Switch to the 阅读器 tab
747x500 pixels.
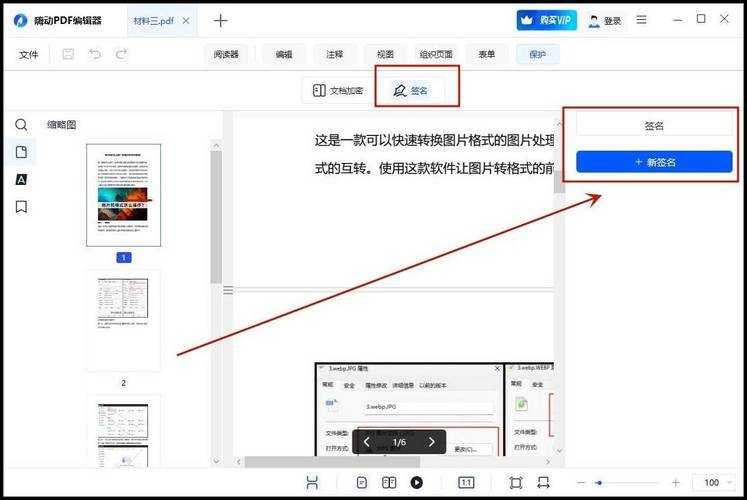click(226, 54)
